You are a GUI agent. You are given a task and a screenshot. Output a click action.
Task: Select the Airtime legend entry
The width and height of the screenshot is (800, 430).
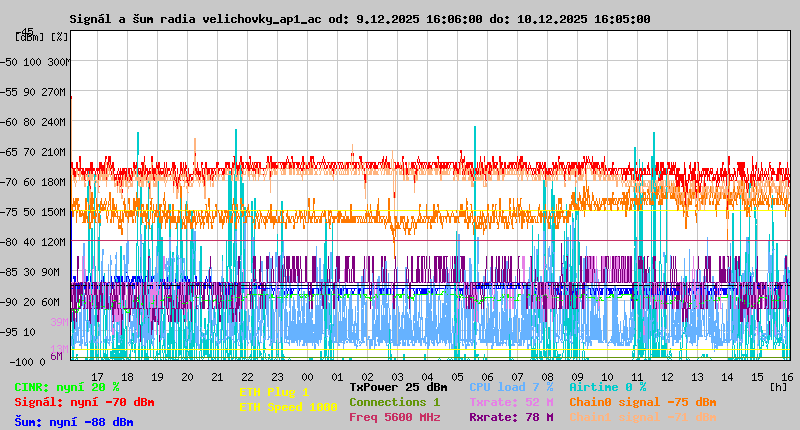(x=607, y=386)
